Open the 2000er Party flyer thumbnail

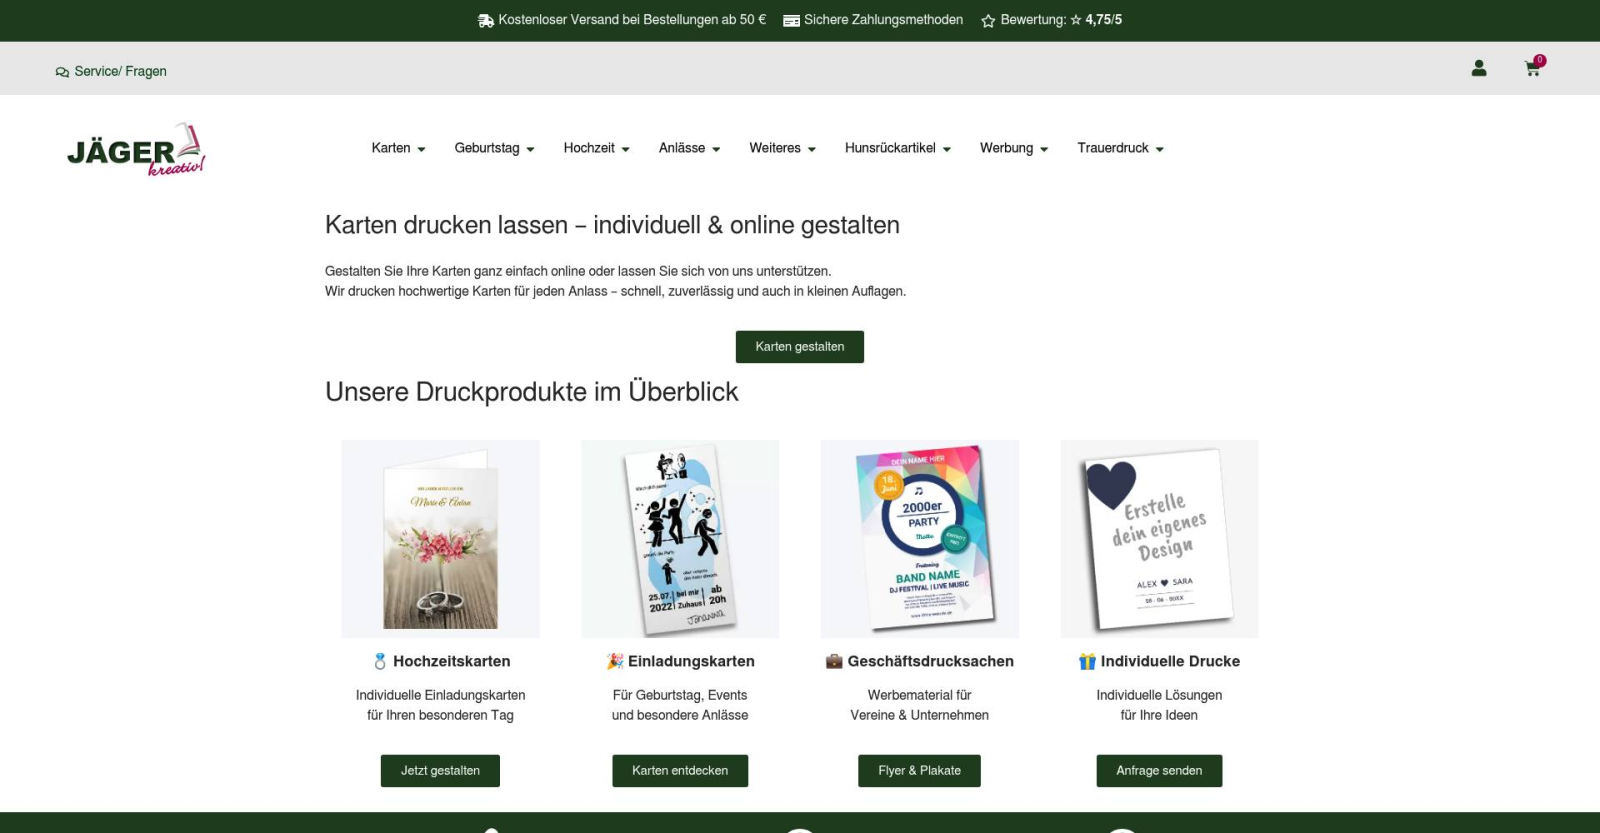tap(920, 539)
